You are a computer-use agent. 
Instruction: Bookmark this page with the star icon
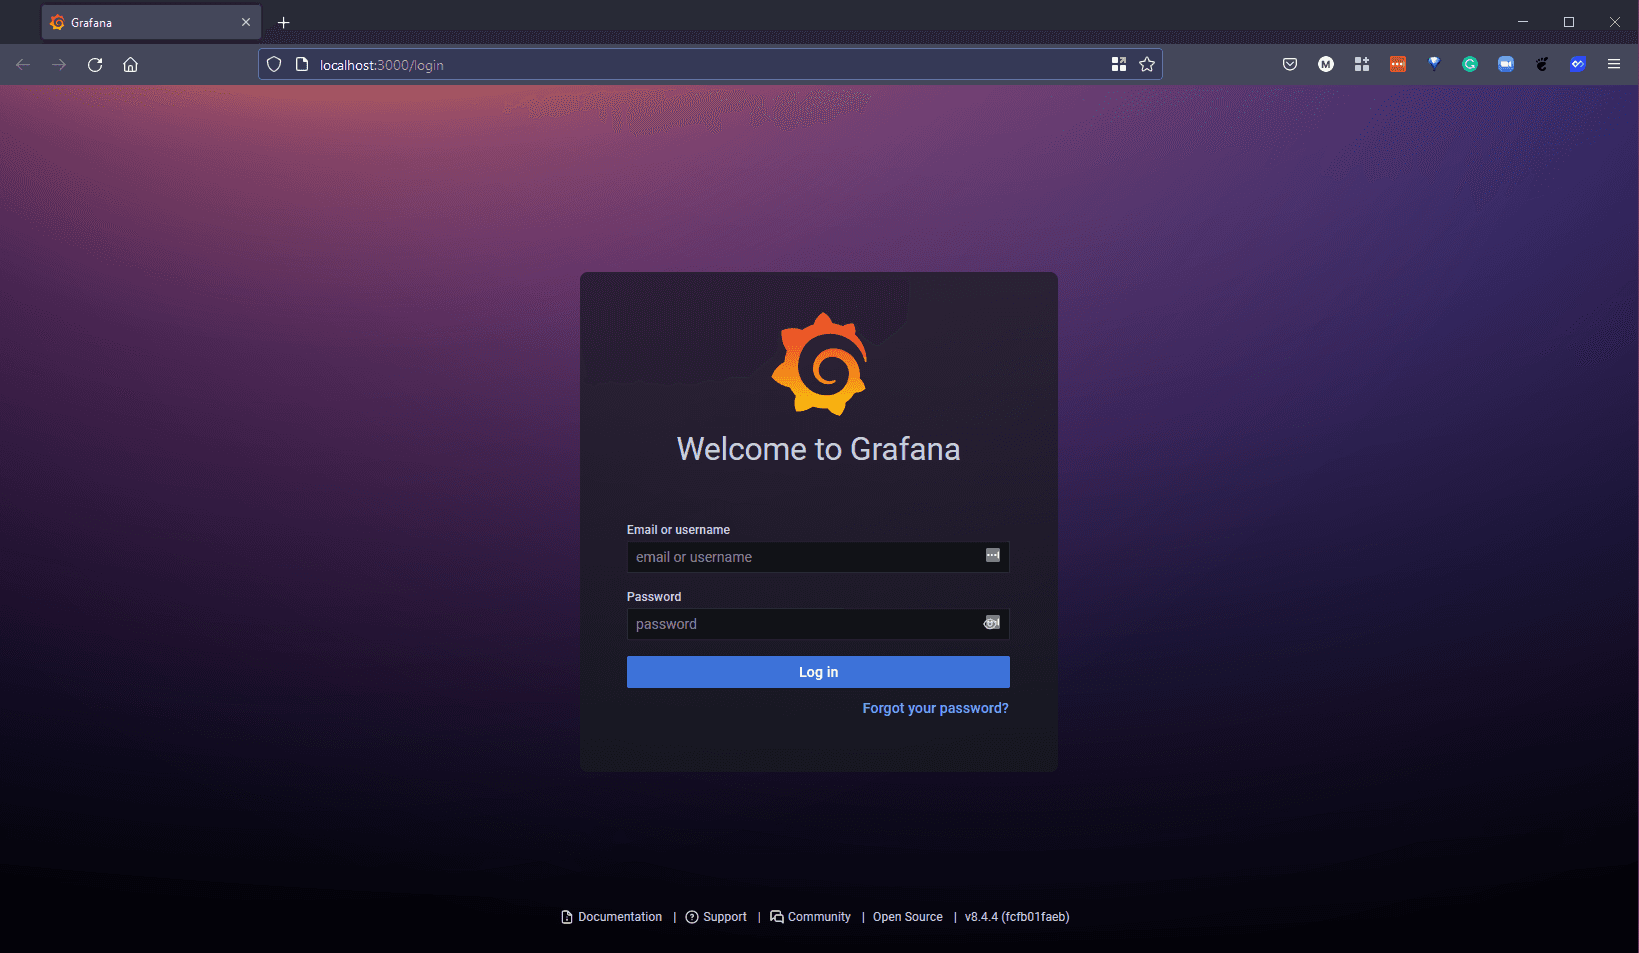point(1147,64)
